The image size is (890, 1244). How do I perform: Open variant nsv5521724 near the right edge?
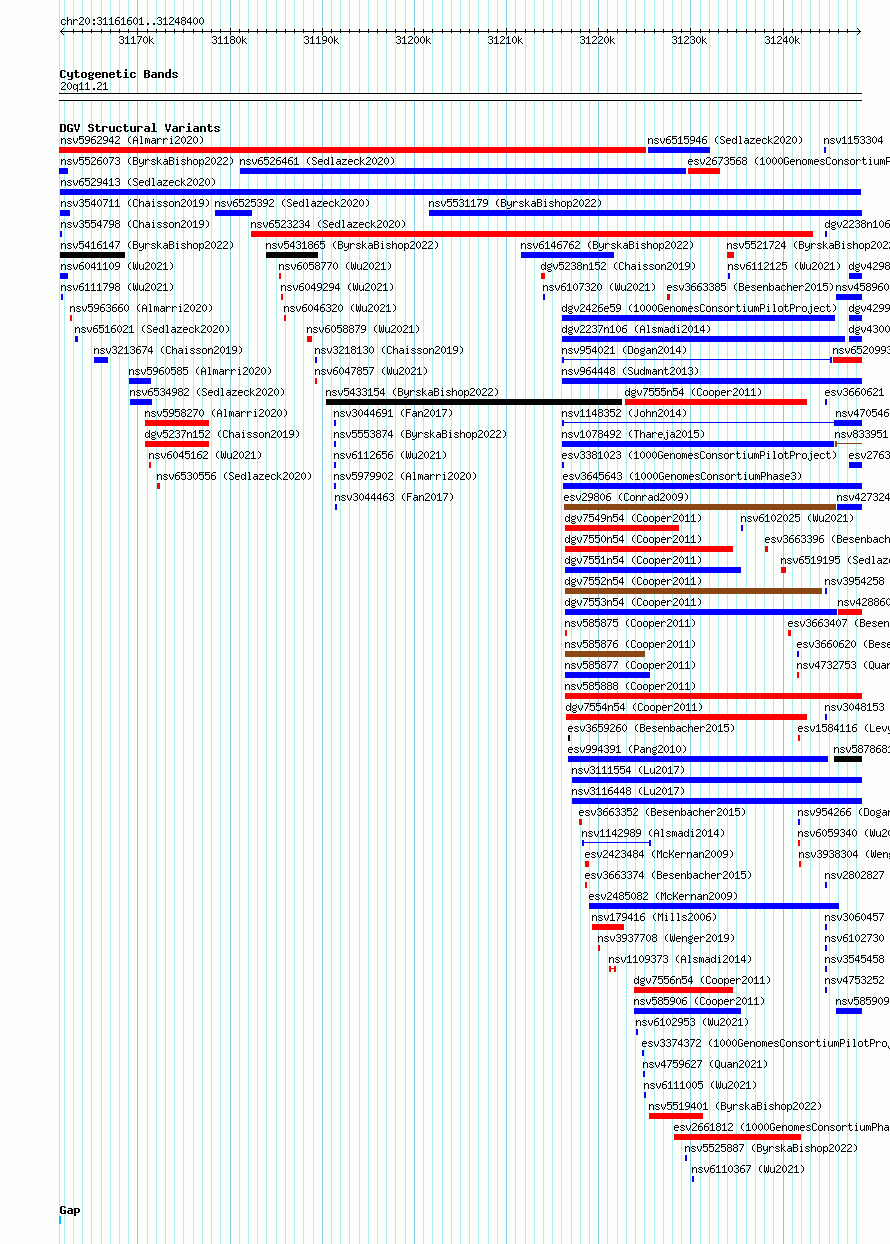(x=808, y=246)
